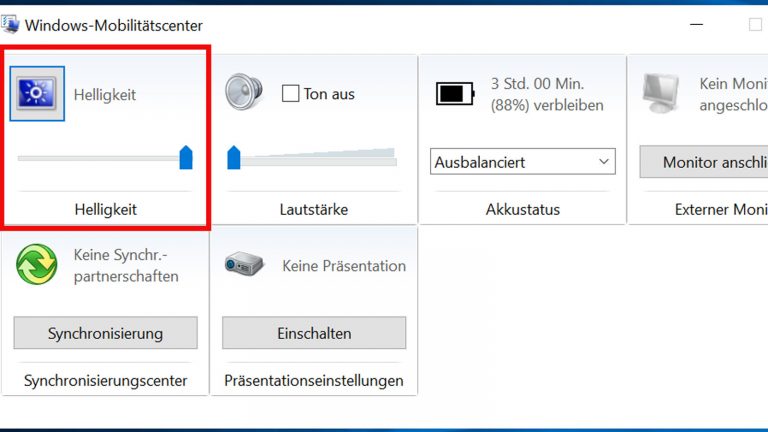The width and height of the screenshot is (768, 432).
Task: Click the volume speaker icon
Action: (243, 92)
